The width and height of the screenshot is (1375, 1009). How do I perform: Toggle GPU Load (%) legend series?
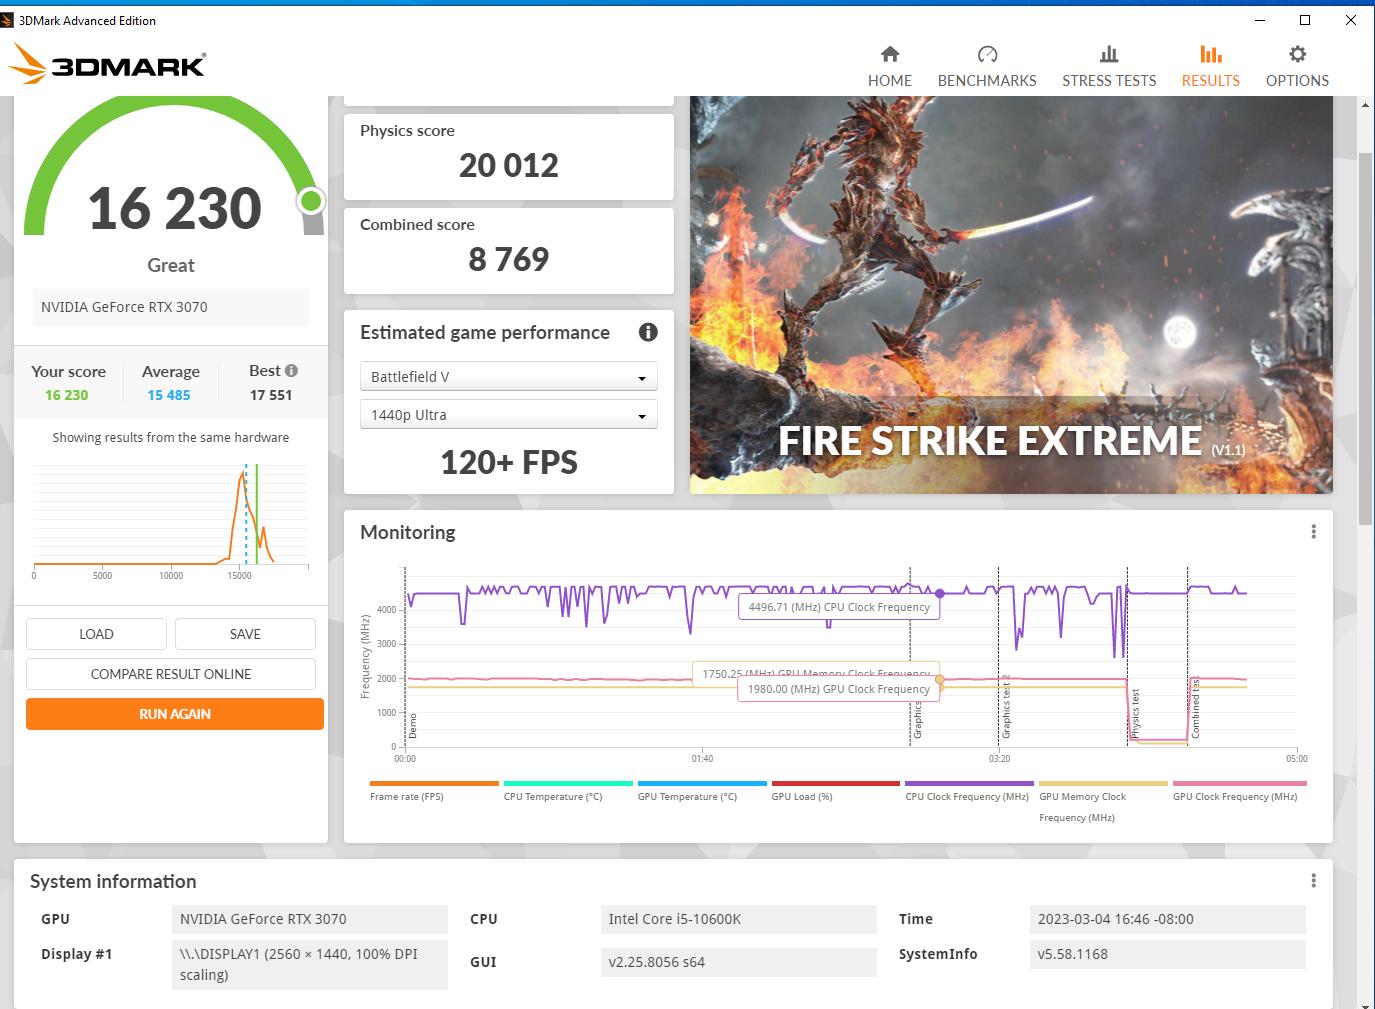pyautogui.click(x=835, y=792)
